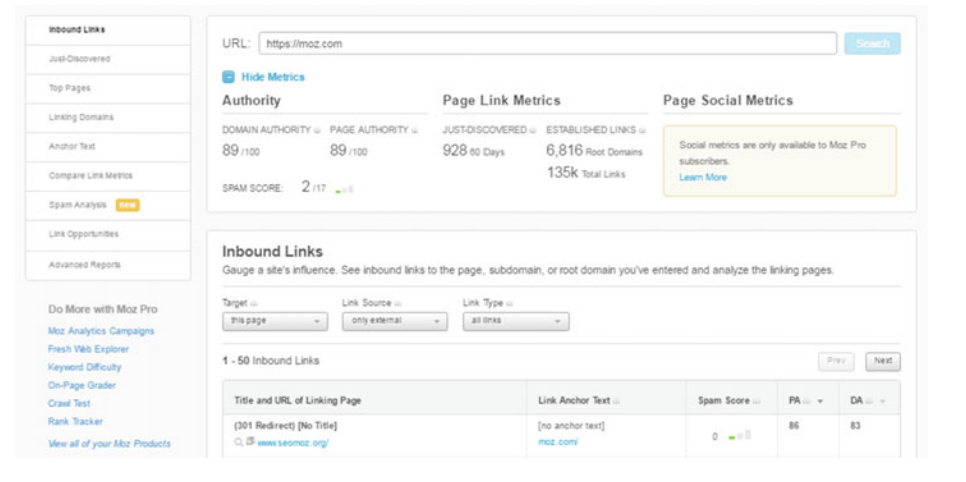Viewport: 966px width, 482px height.
Task: Sort by DA column arrow
Action: click(883, 401)
